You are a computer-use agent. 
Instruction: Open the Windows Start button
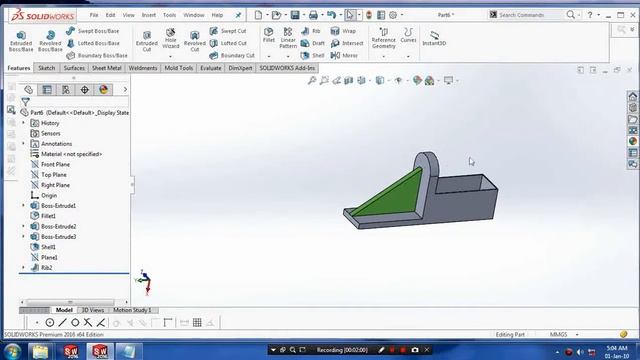tap(13, 351)
